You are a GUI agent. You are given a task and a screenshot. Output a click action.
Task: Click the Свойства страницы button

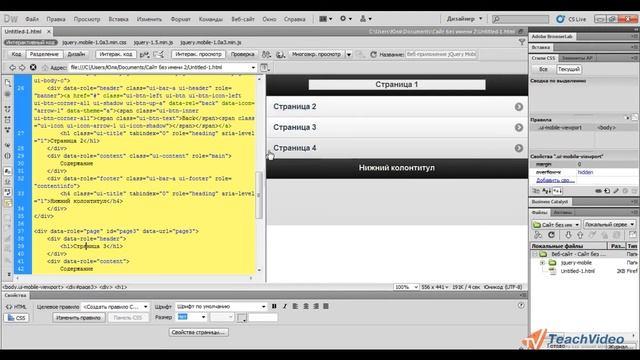point(198,332)
